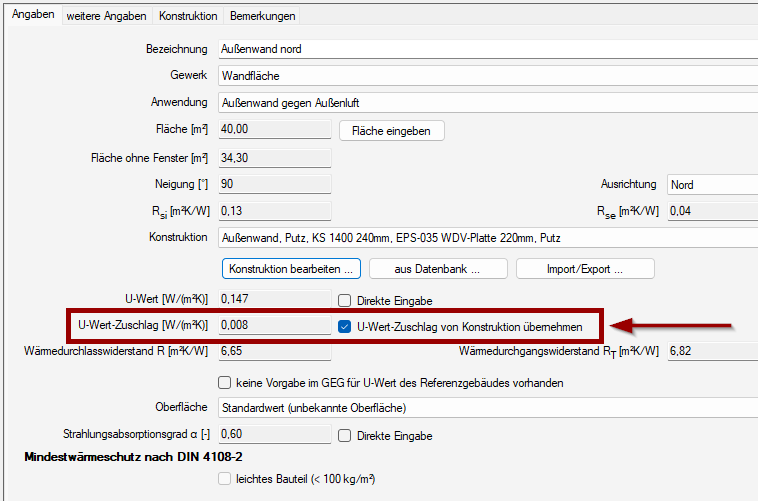Toggle the leichtes Bauteil checkbox

[x=225, y=480]
